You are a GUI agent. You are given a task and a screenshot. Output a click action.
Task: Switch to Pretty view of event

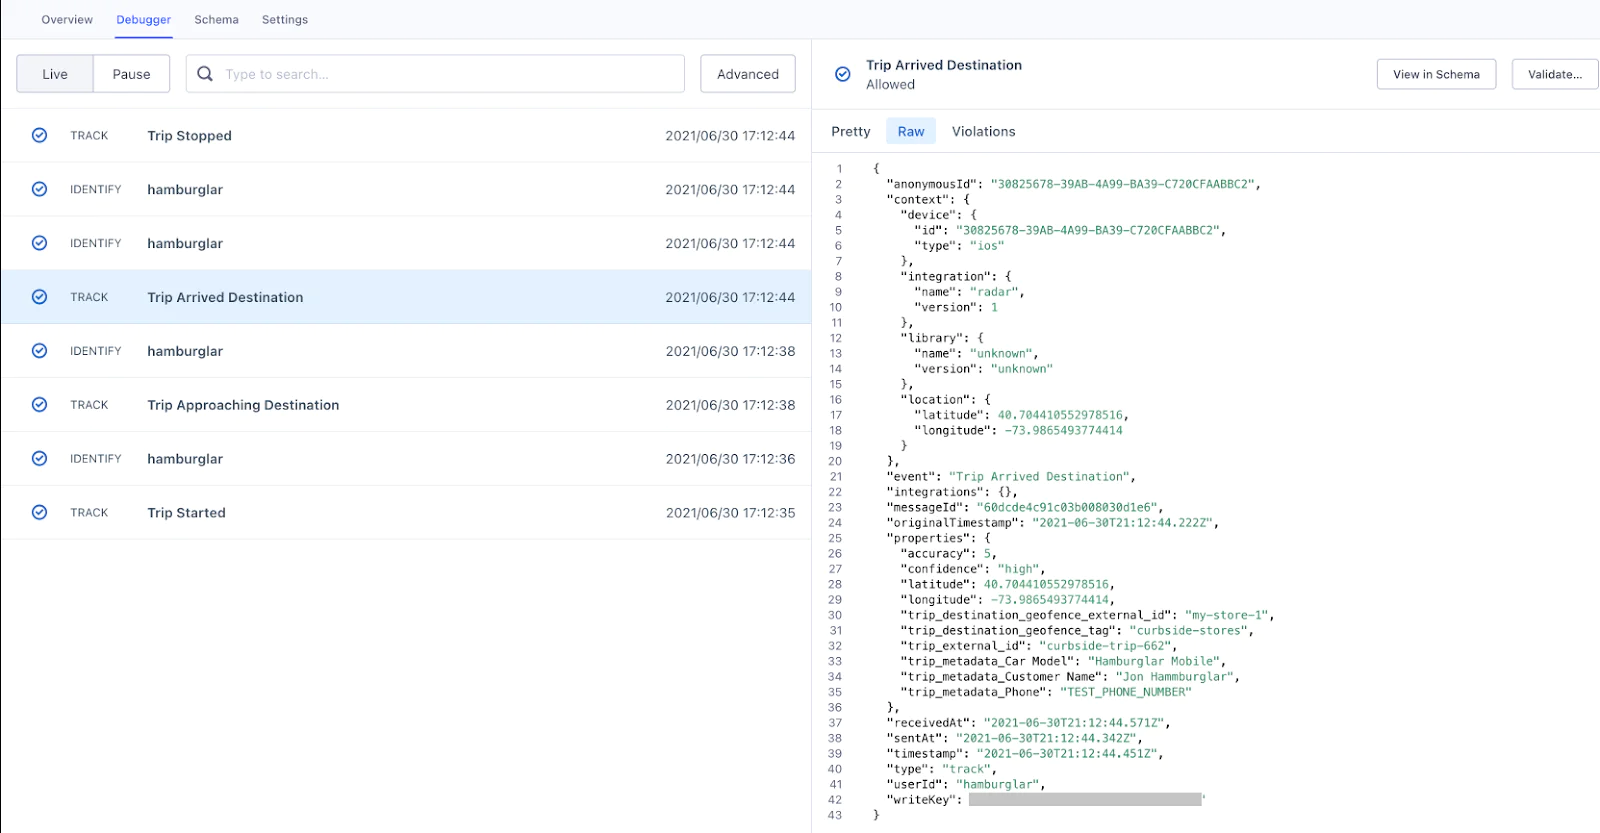[x=850, y=131]
